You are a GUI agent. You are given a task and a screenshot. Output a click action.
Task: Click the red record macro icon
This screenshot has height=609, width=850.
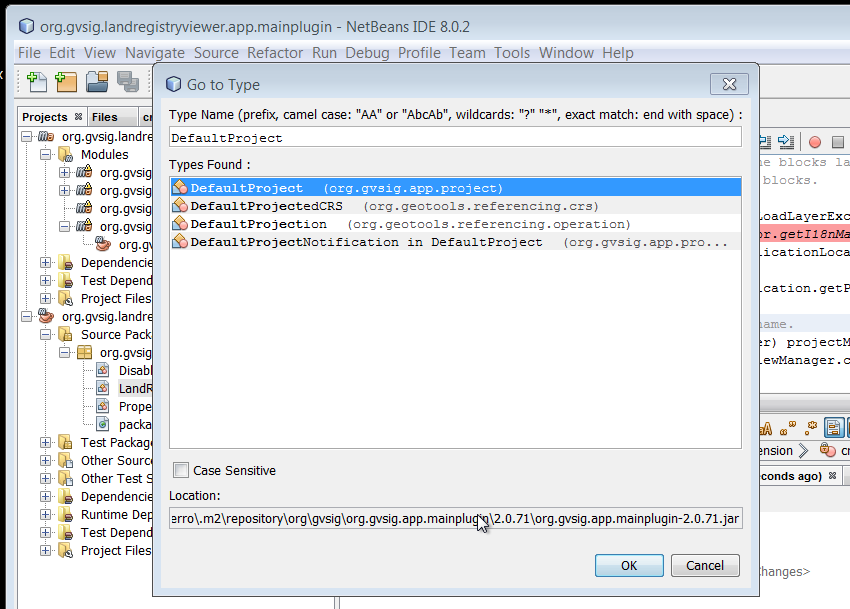click(x=814, y=142)
